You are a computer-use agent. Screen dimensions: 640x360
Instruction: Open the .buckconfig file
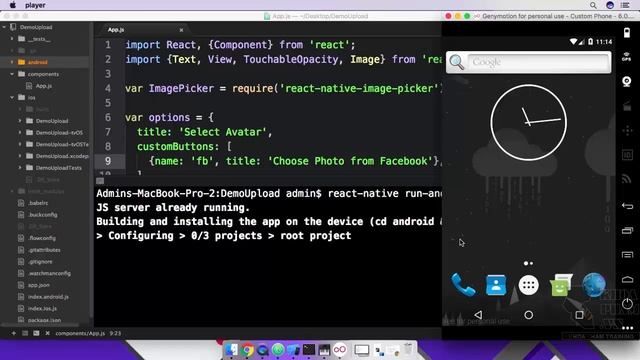click(42, 215)
